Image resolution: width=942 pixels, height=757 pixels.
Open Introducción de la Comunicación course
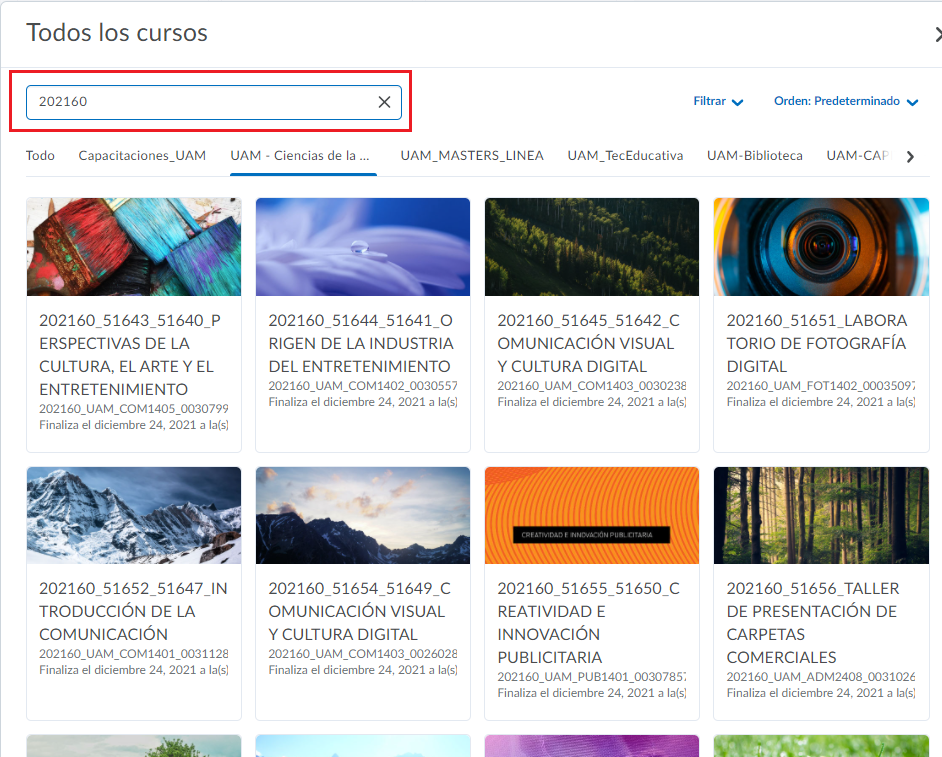(x=133, y=611)
